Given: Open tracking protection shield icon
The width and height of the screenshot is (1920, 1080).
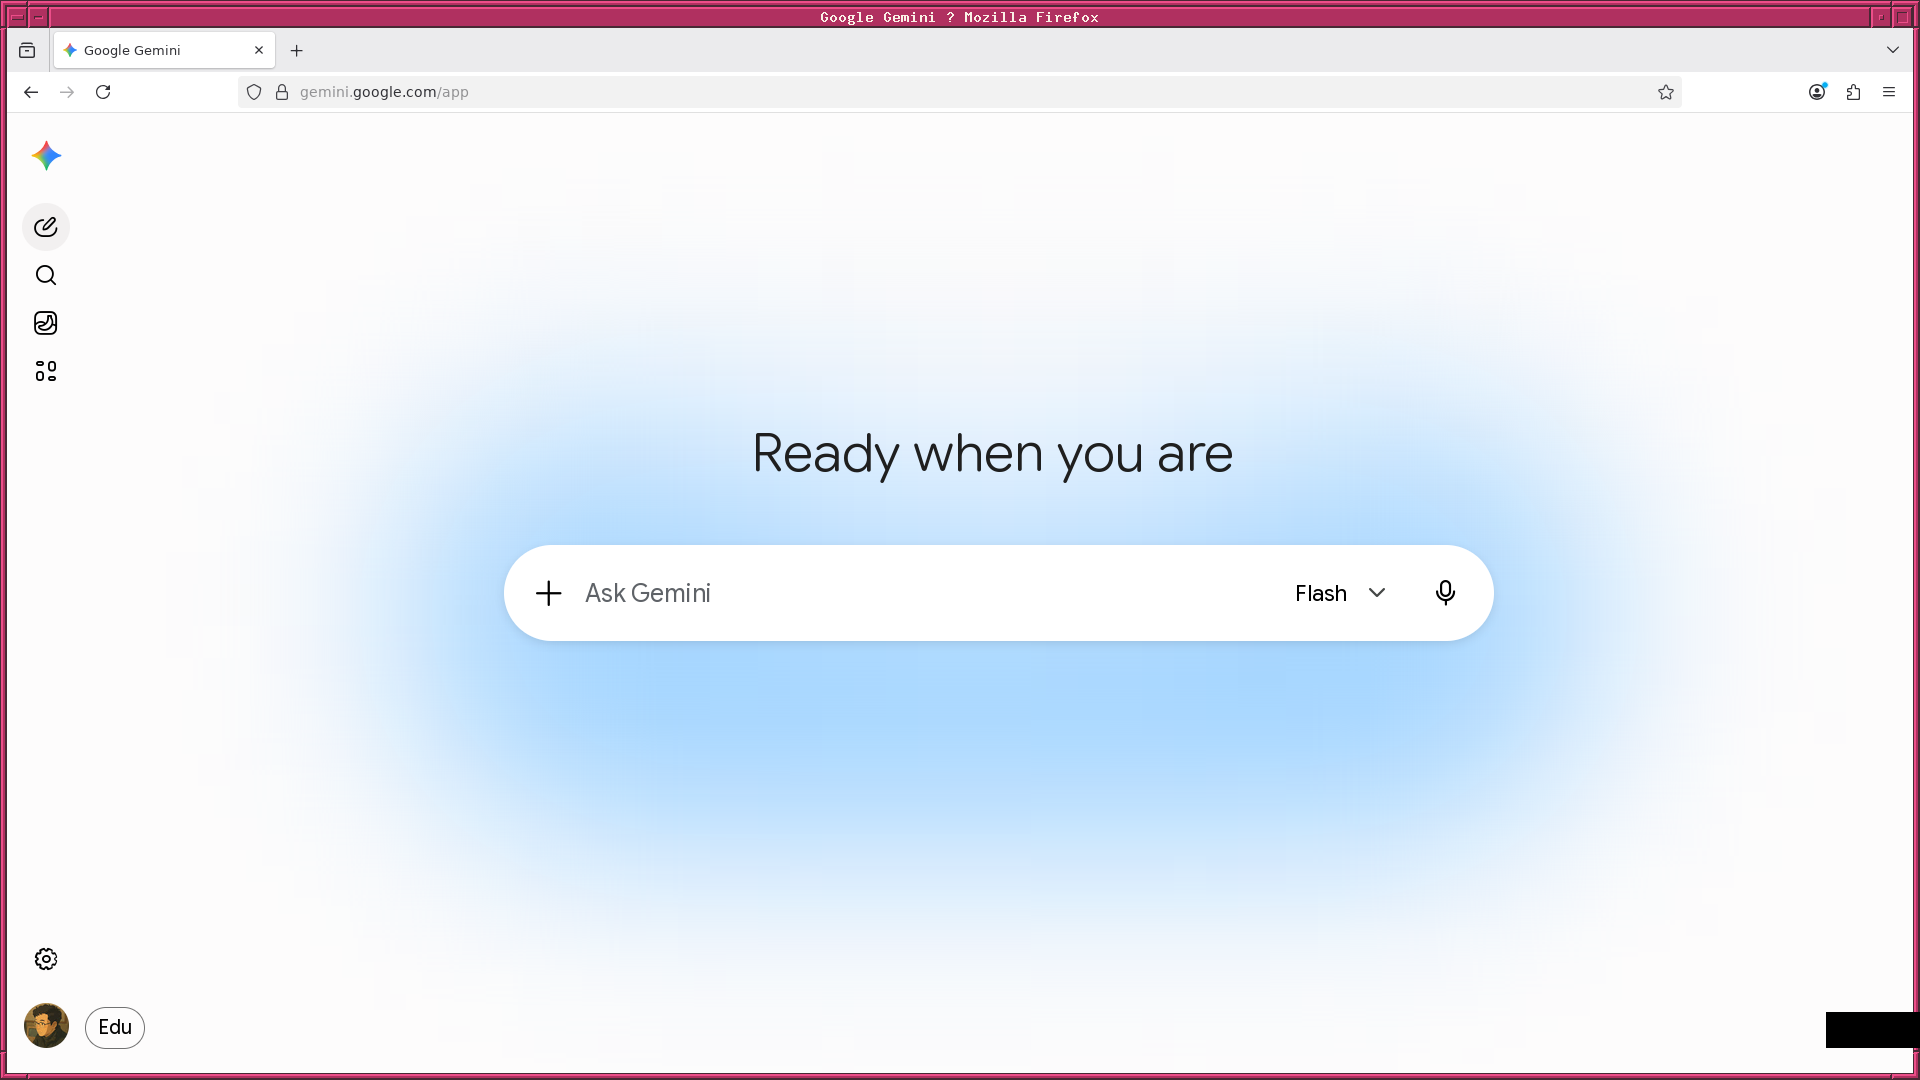Looking at the screenshot, I should (x=254, y=92).
